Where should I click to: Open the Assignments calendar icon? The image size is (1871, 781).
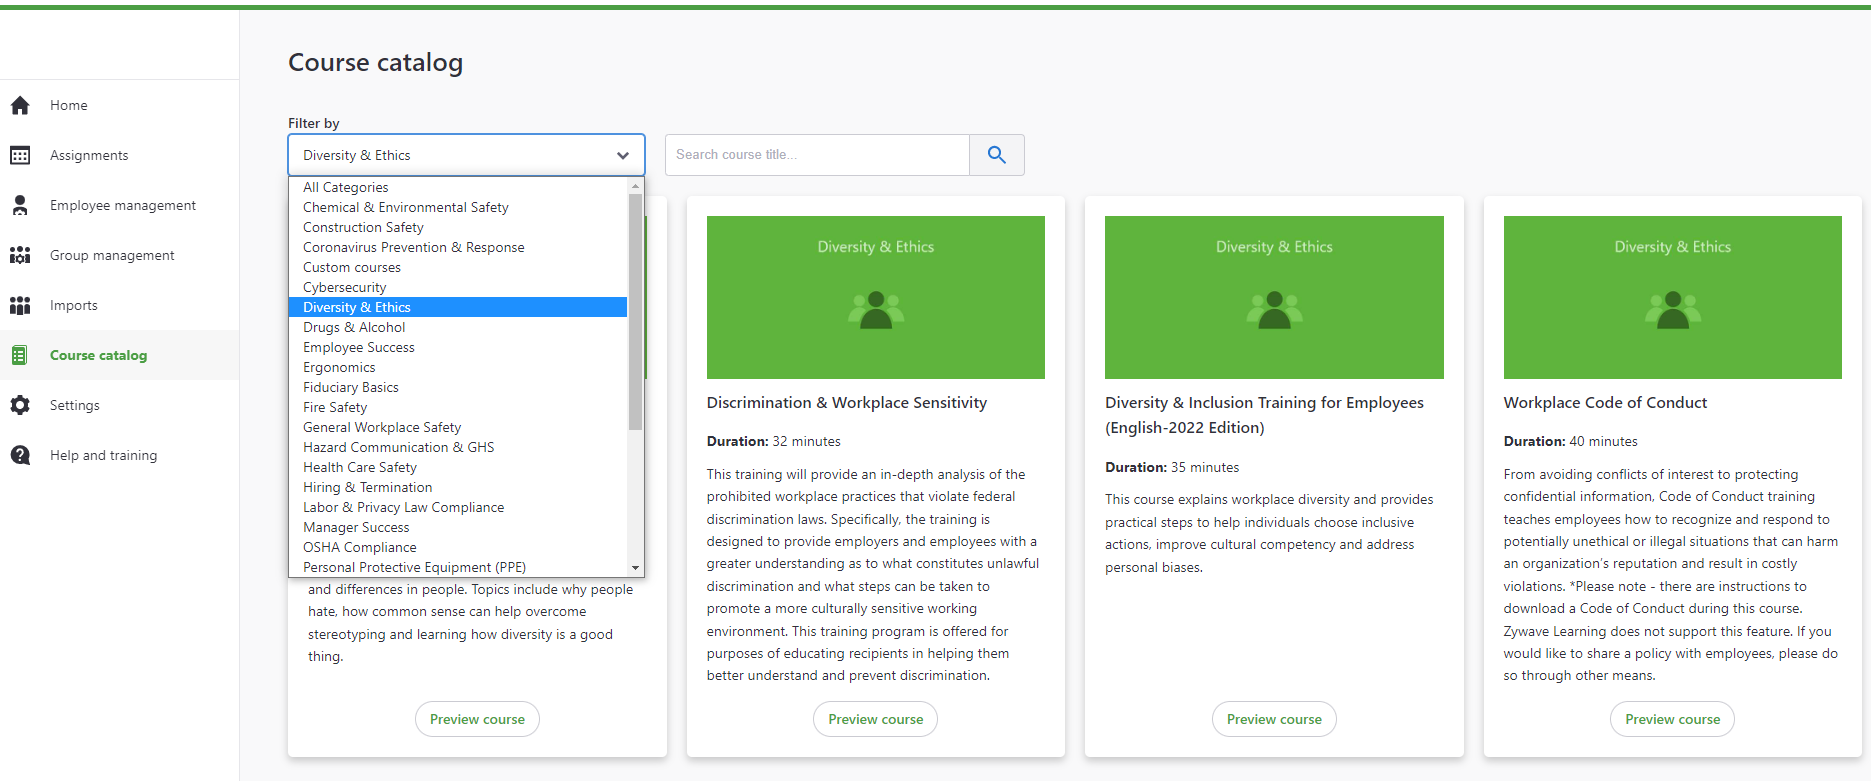(x=20, y=155)
